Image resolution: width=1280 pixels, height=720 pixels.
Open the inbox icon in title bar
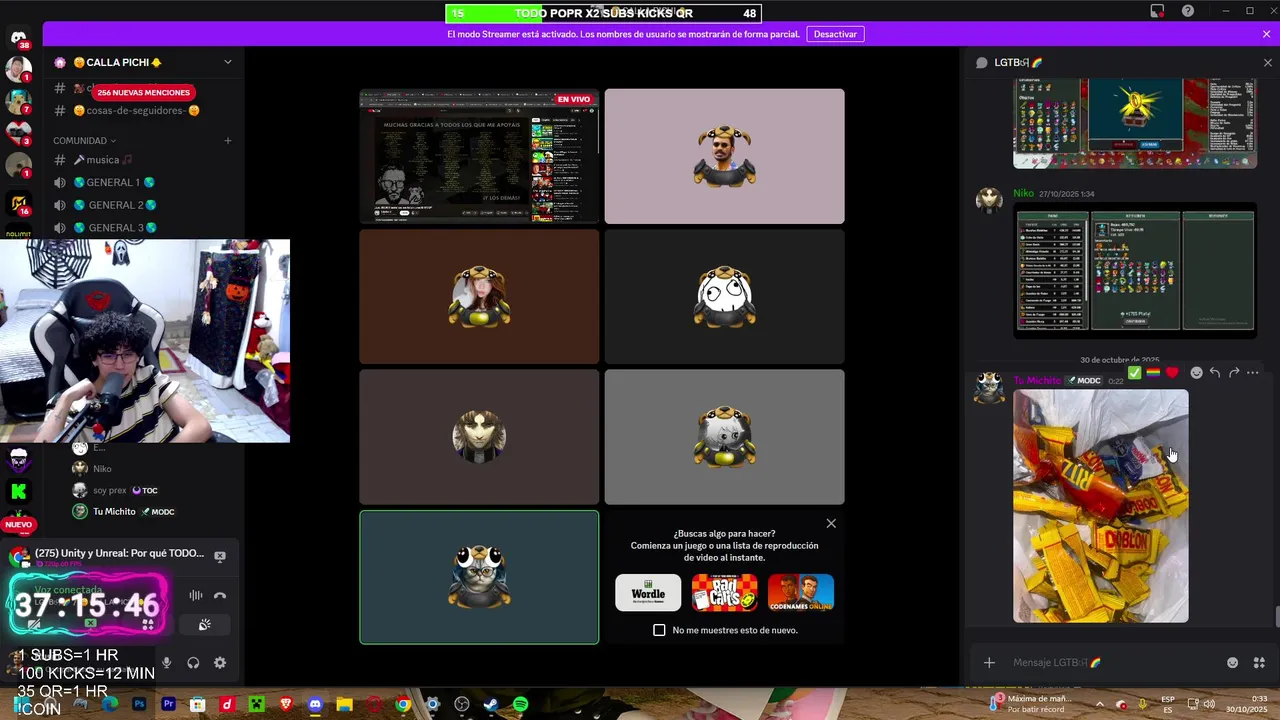[x=1157, y=11]
